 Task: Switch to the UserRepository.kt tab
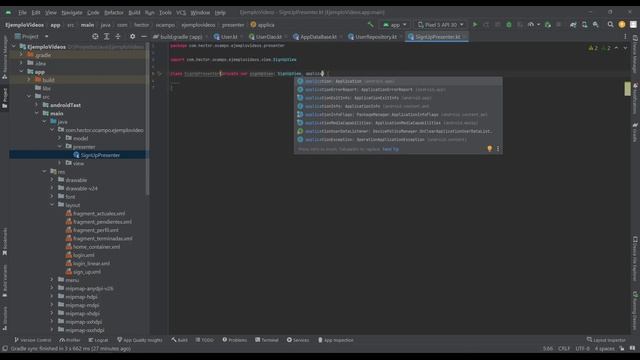(x=372, y=37)
